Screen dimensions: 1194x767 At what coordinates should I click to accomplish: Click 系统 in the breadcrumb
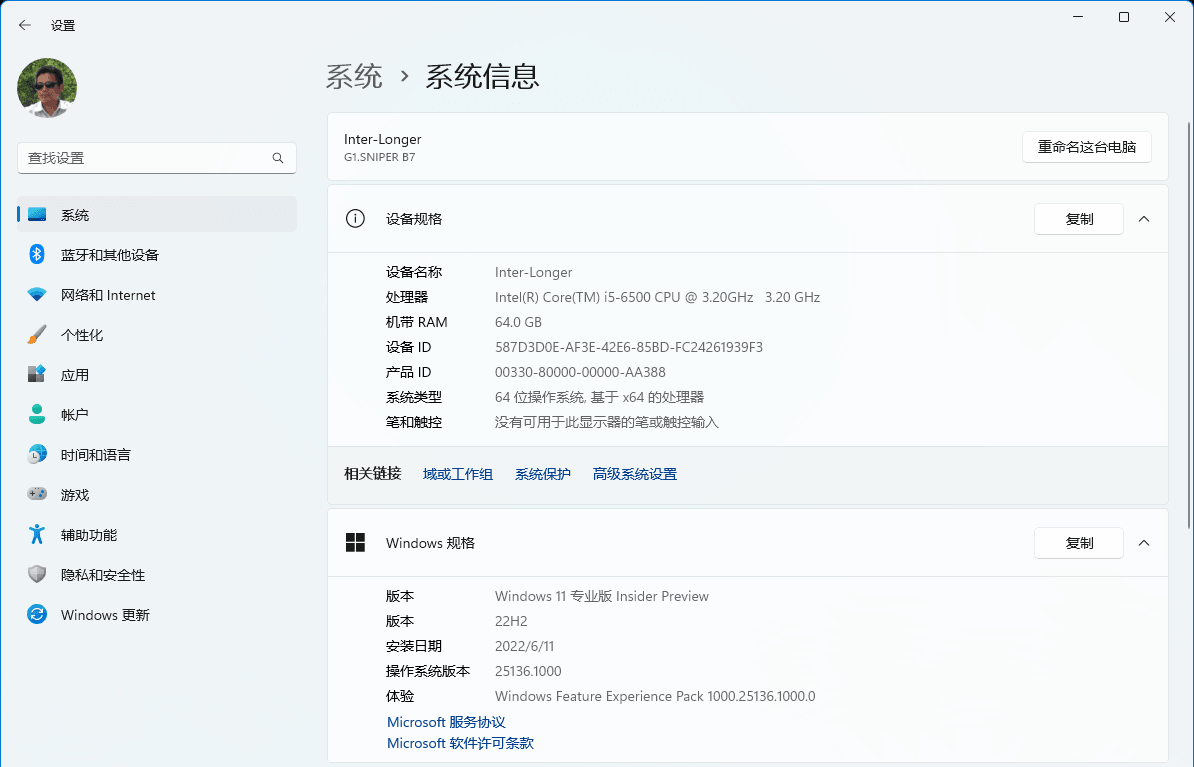click(354, 76)
